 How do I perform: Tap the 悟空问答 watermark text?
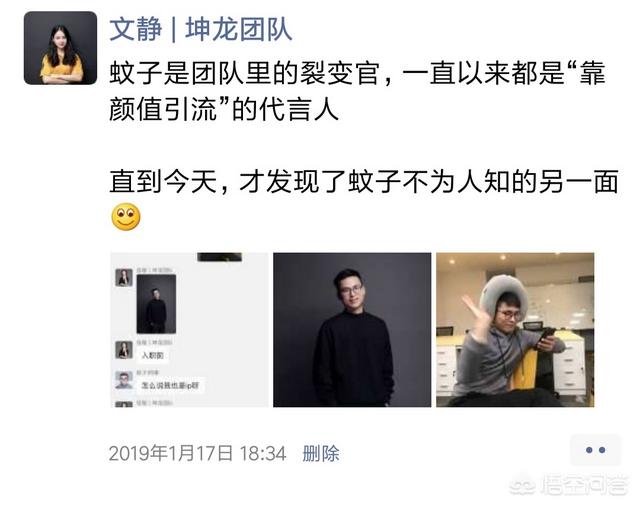click(x=584, y=486)
